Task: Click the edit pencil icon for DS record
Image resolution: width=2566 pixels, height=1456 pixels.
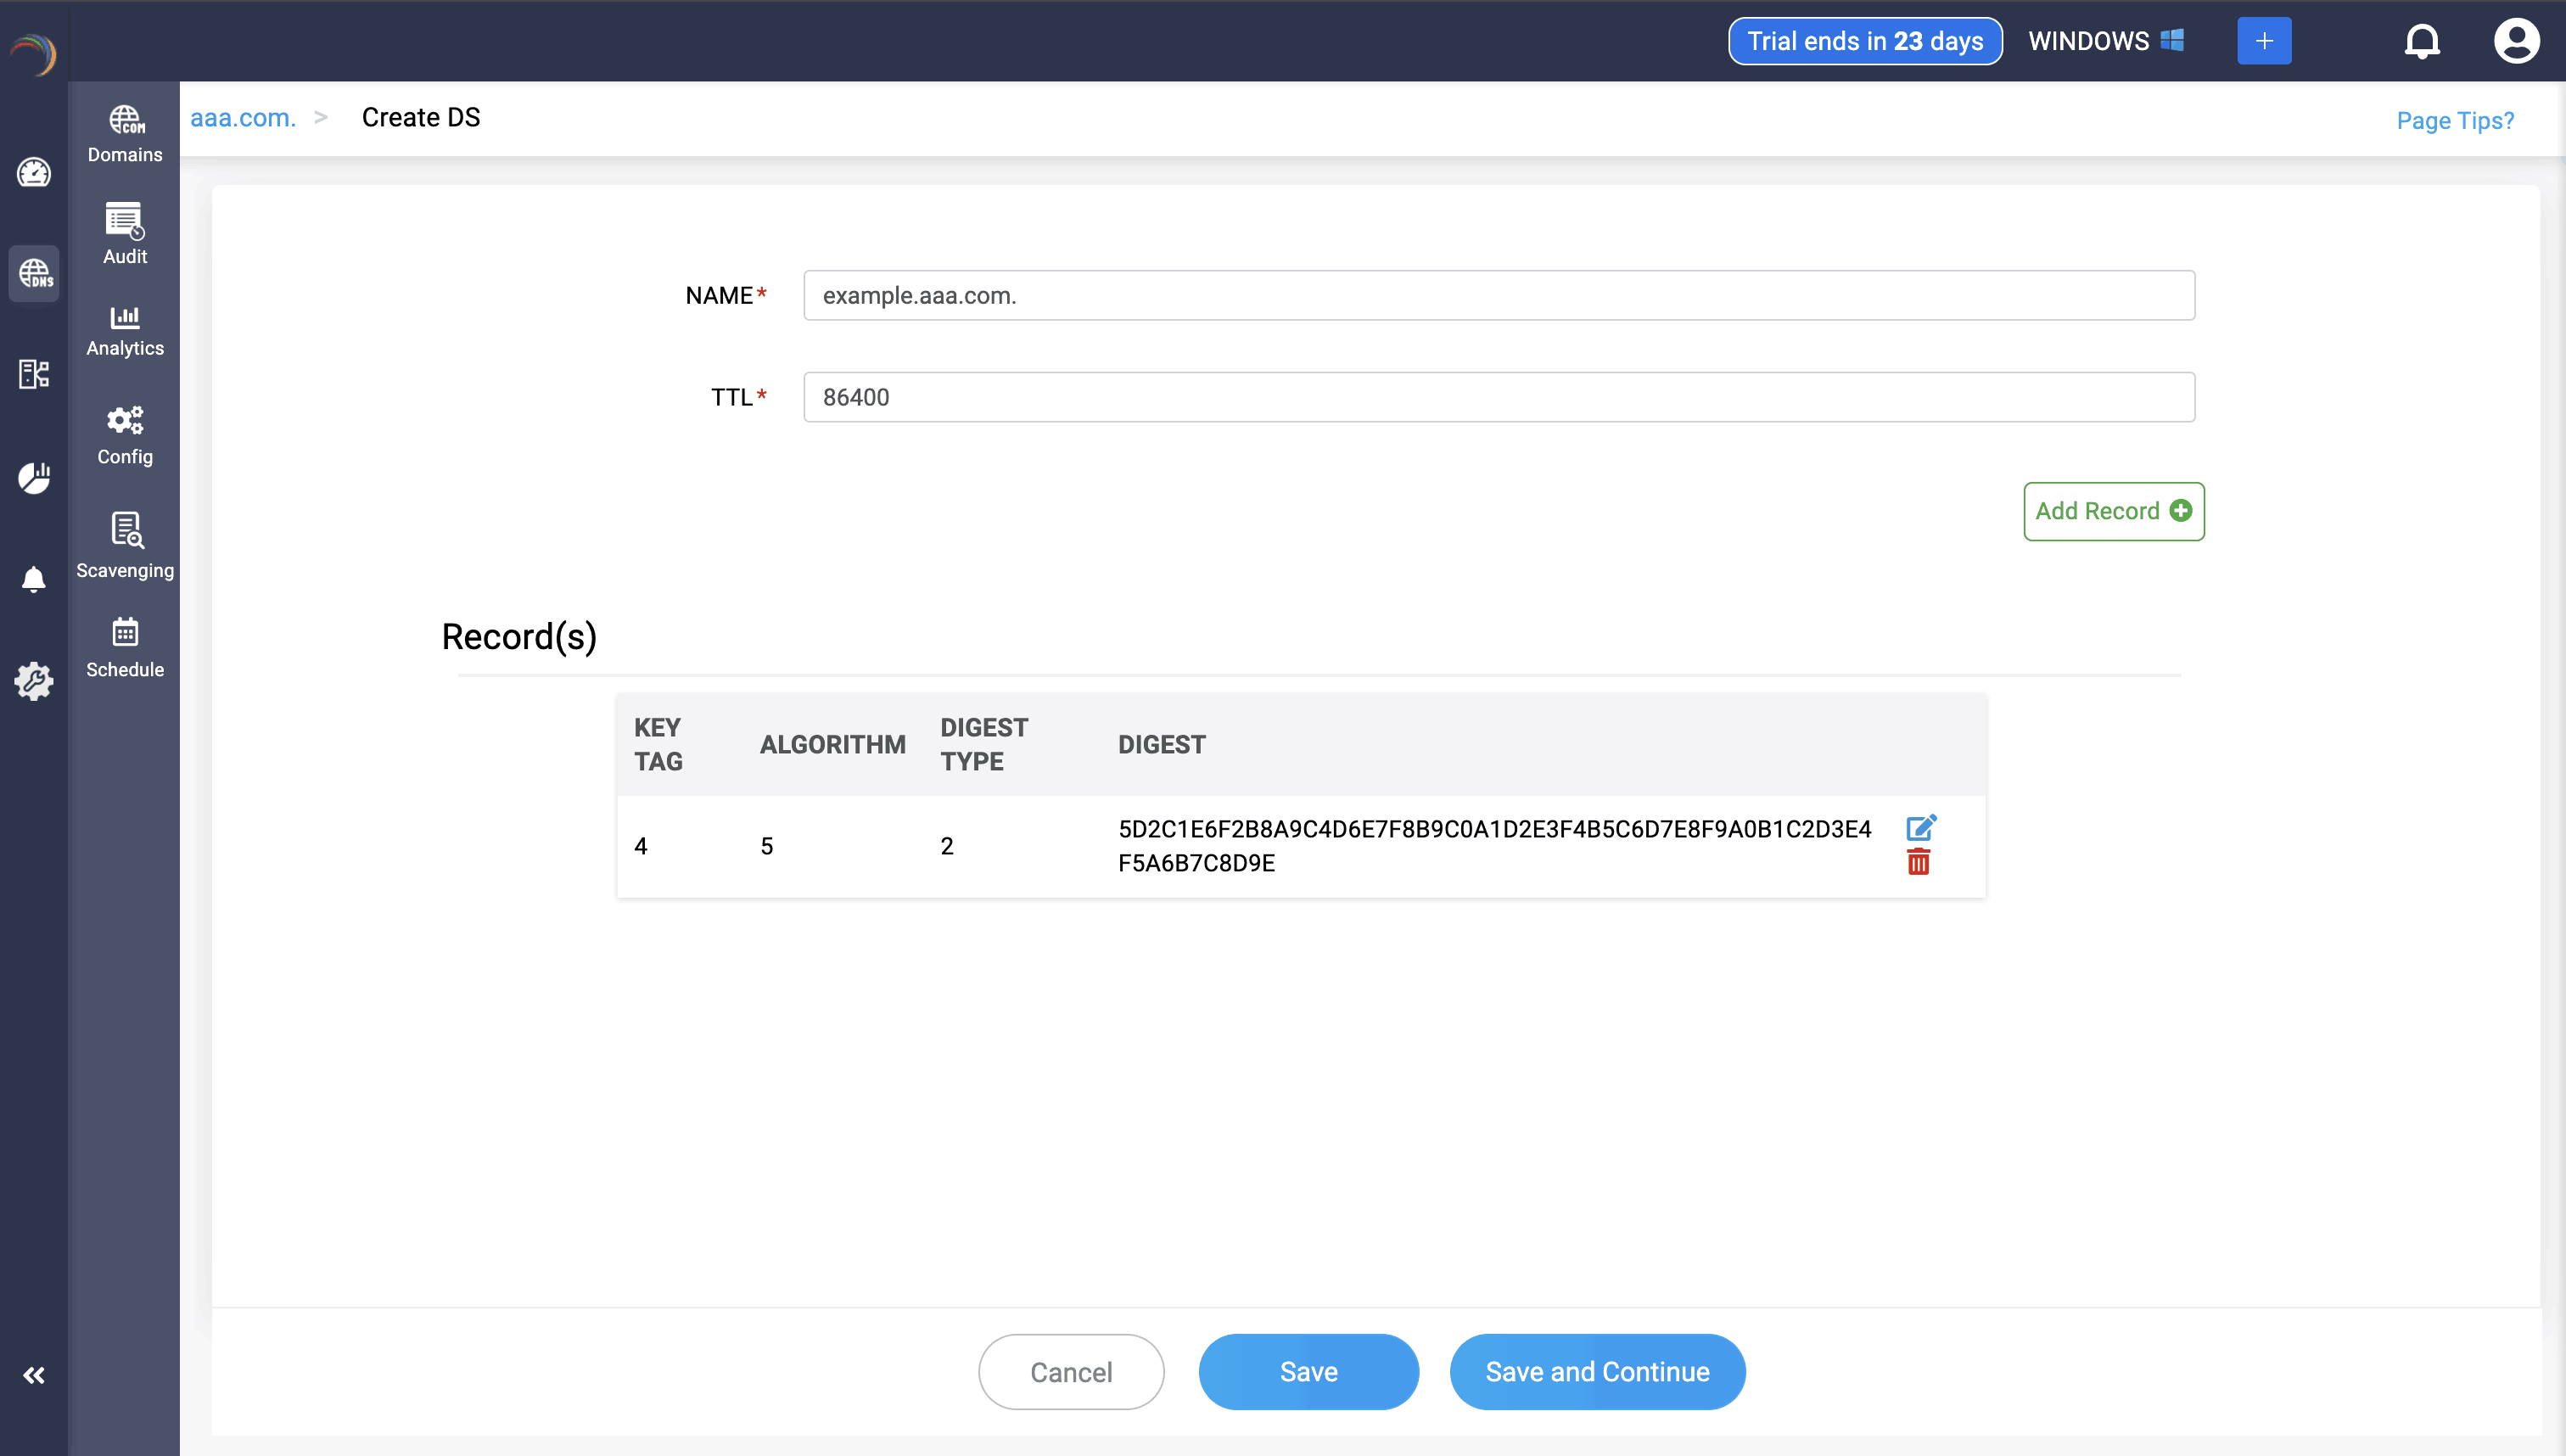Action: (x=1920, y=828)
